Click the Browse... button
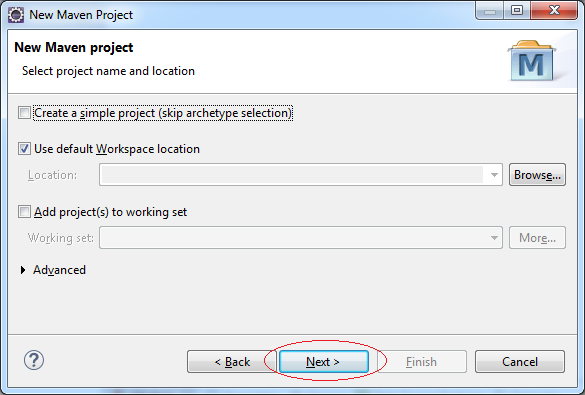Viewport: 585px width, 395px height. click(537, 175)
